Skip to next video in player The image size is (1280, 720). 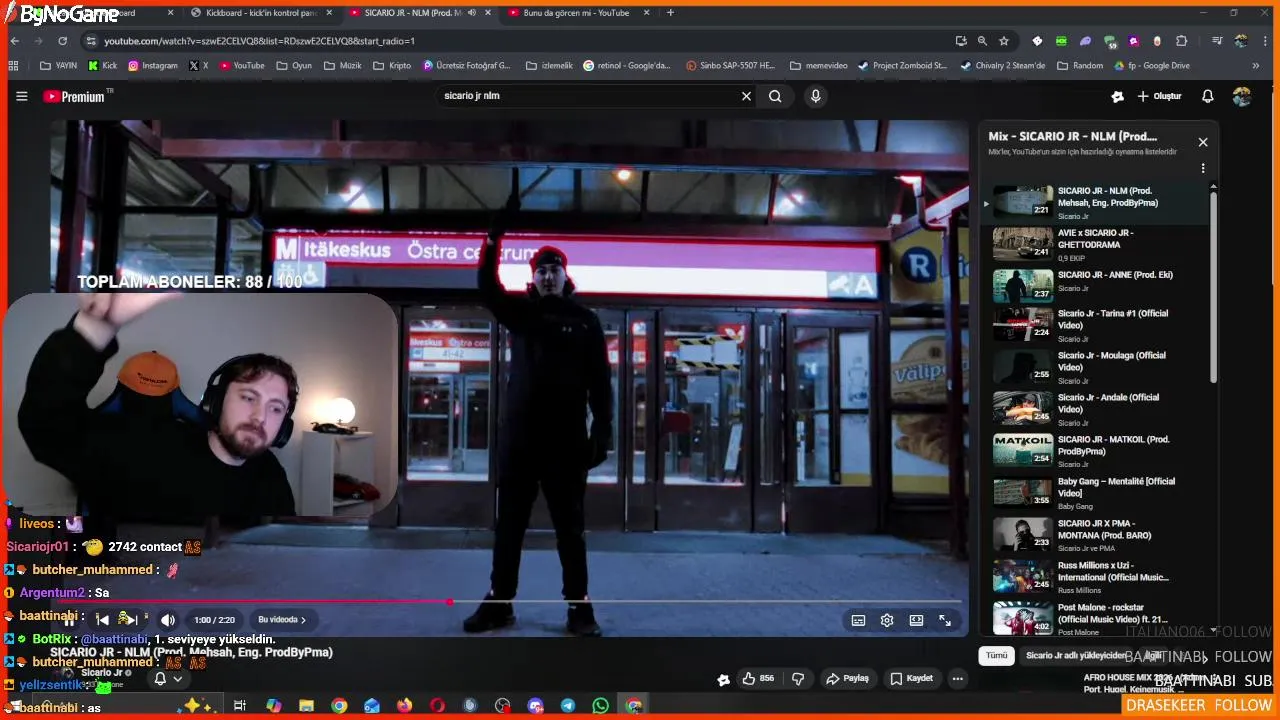tap(131, 620)
